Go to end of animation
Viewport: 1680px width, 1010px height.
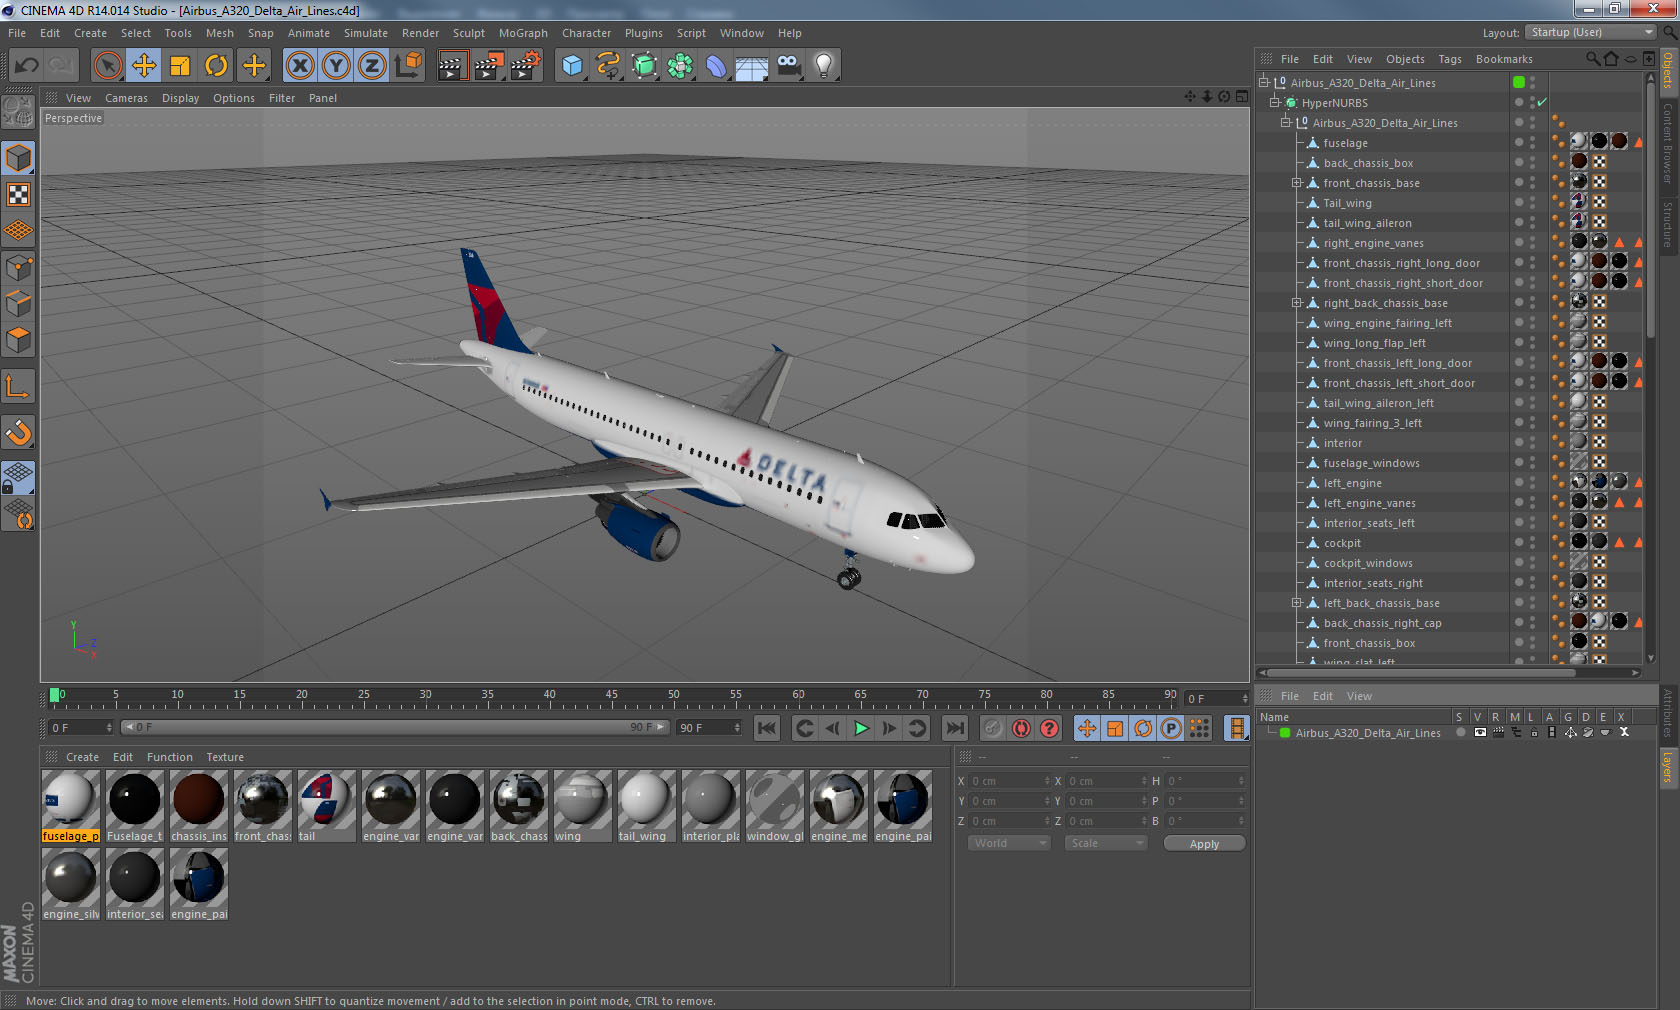click(955, 728)
